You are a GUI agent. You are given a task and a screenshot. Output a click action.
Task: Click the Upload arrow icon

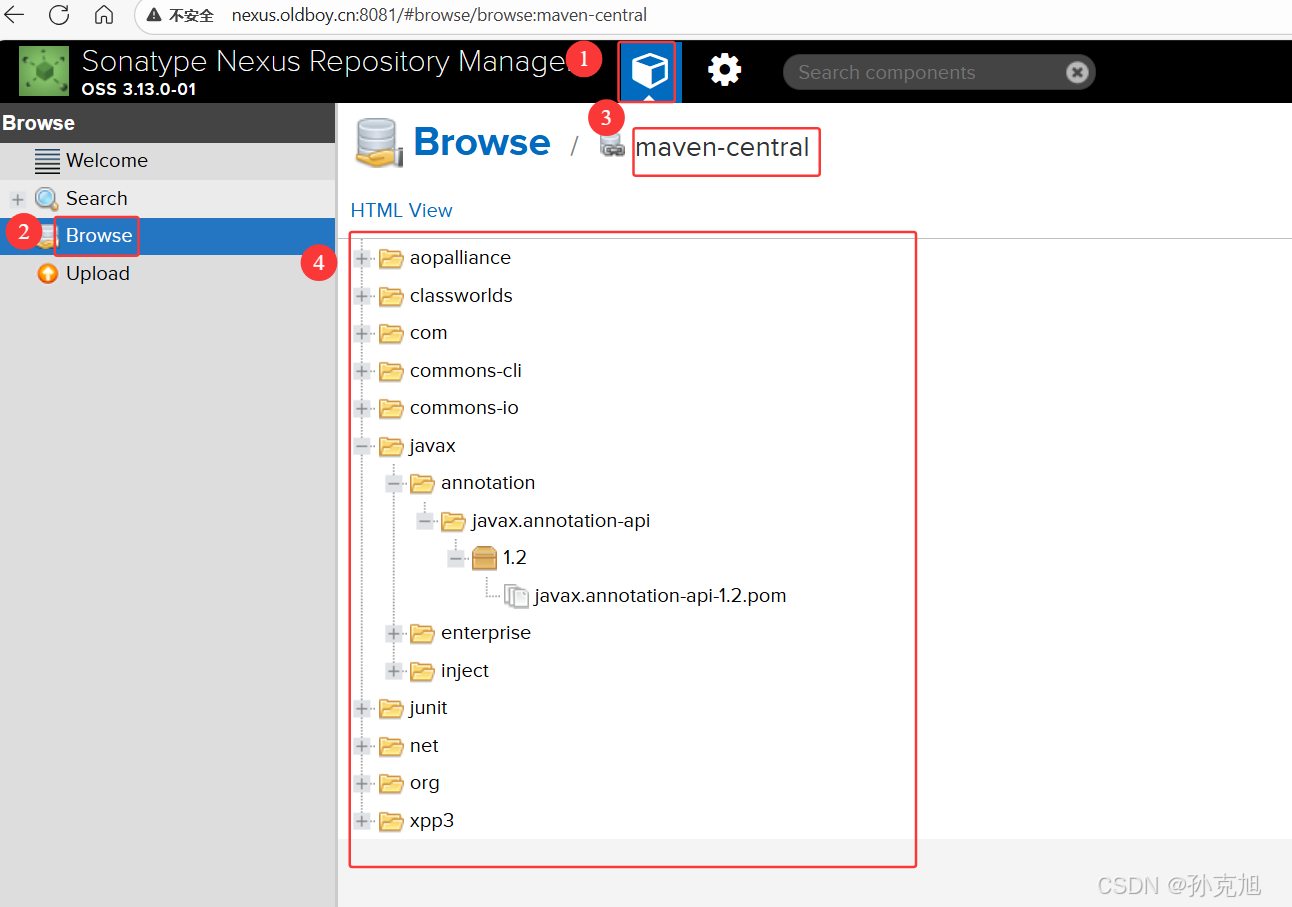tap(47, 273)
